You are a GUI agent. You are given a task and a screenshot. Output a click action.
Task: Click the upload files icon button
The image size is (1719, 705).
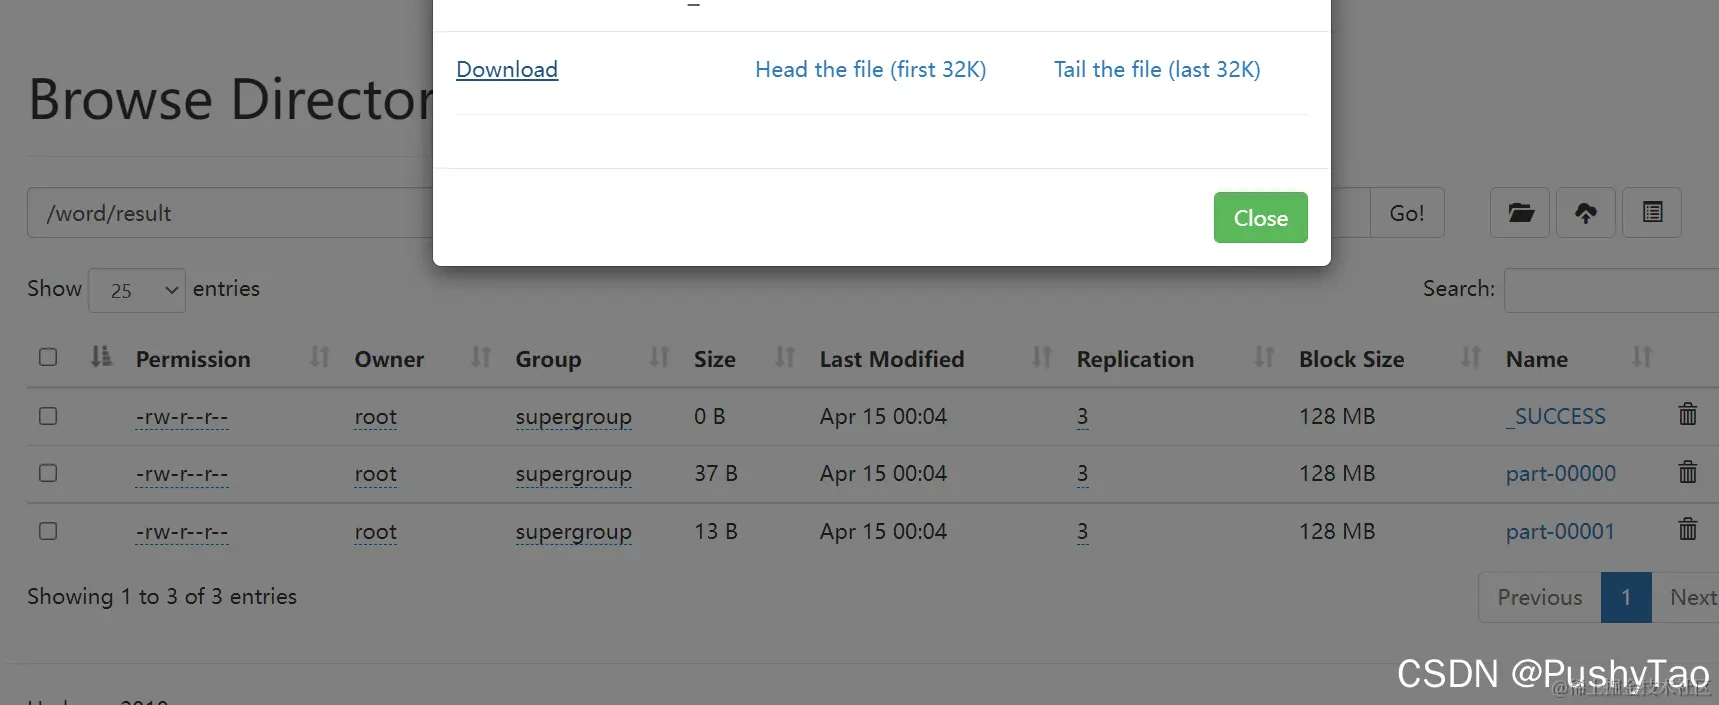pyautogui.click(x=1586, y=213)
